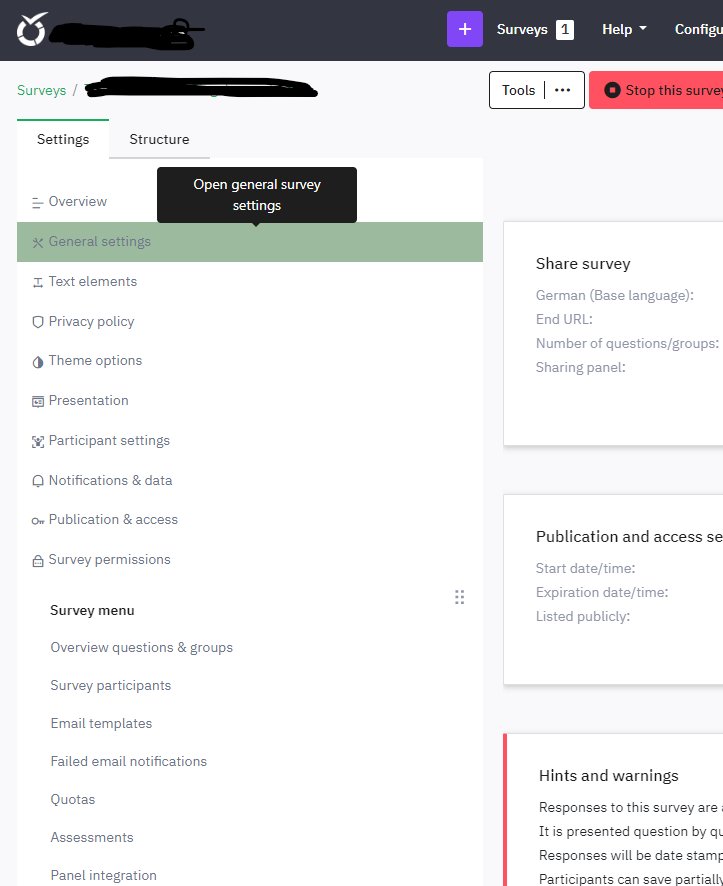Screen dimensions: 723x886
Task: Open the Tools three-dot menu
Action: coord(563,90)
